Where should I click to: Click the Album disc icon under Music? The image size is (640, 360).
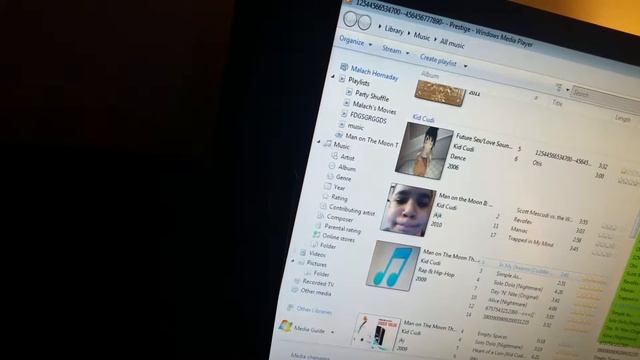pos(332,166)
